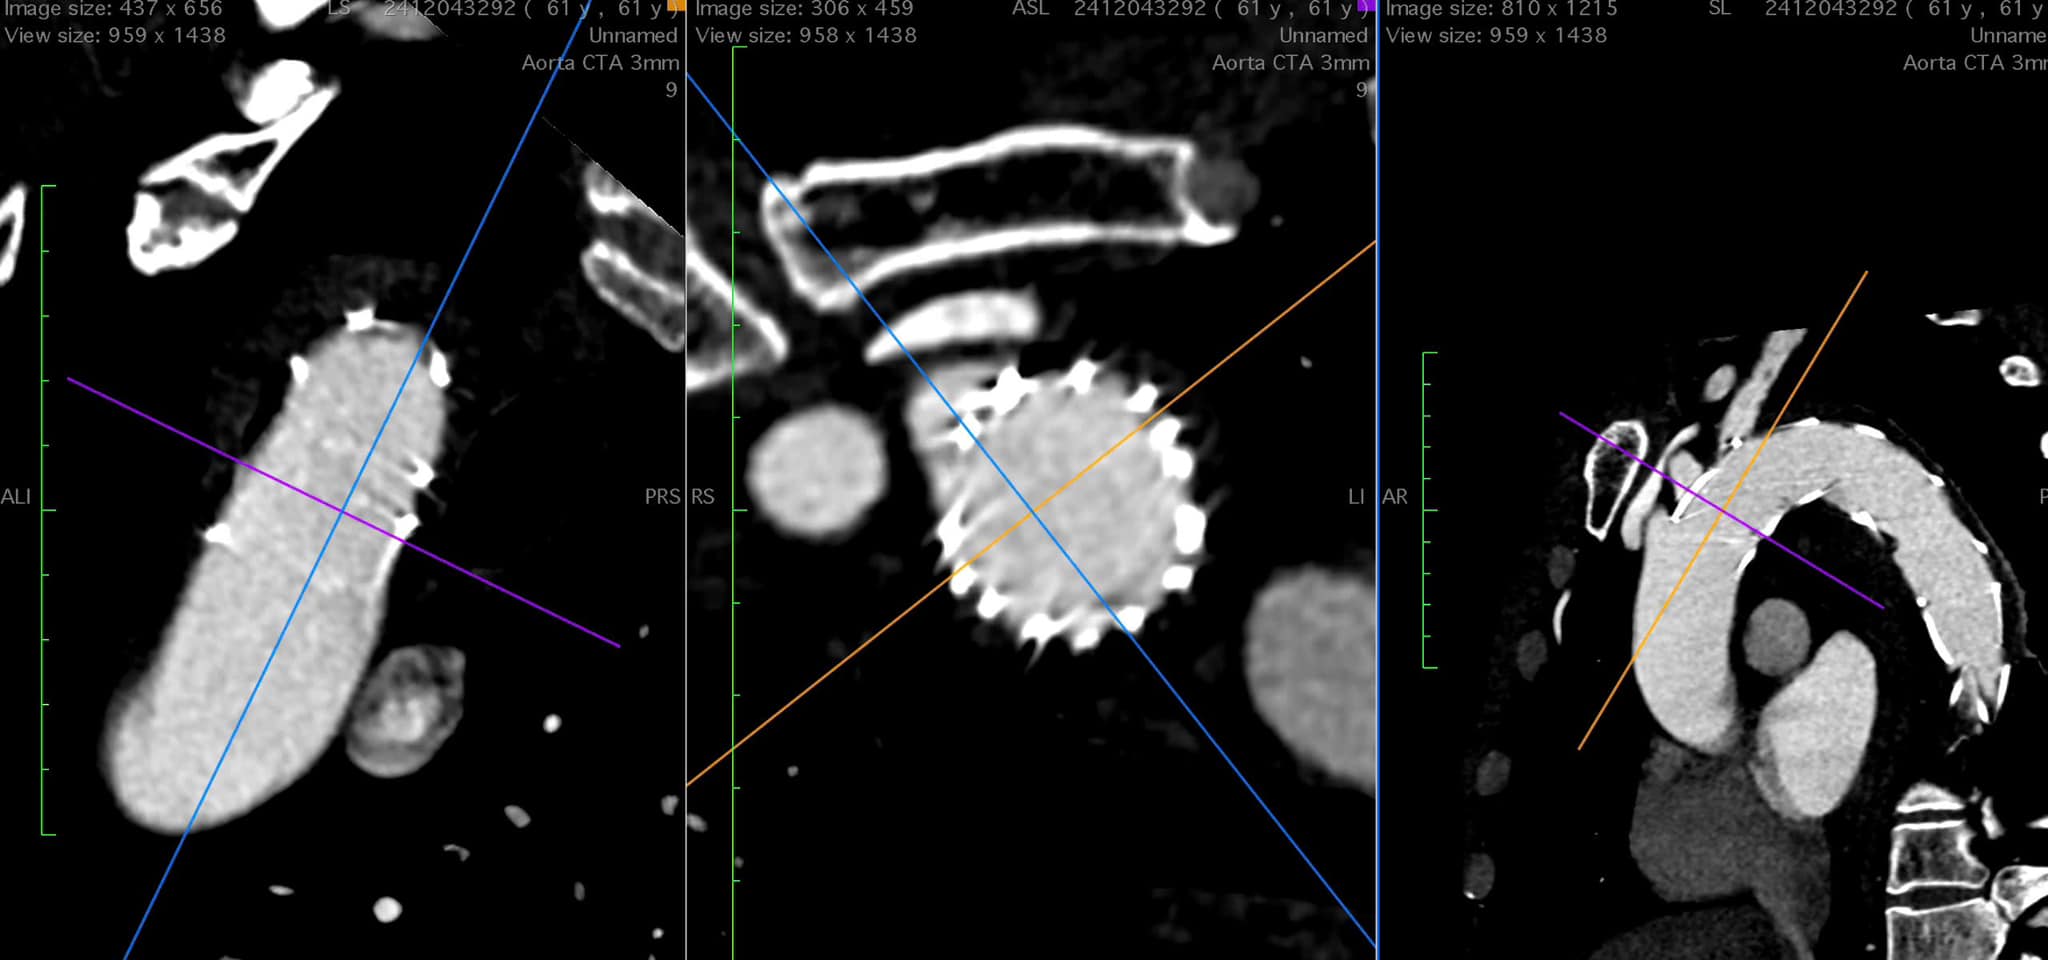Click the LI orientation label in middle viewport
Image resolution: width=2048 pixels, height=960 pixels.
pyautogui.click(x=1356, y=497)
